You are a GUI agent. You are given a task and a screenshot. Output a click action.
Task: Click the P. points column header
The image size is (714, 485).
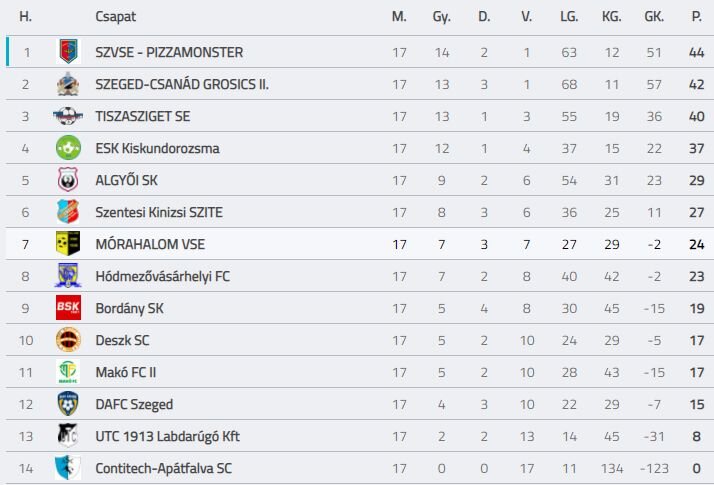coord(696,17)
